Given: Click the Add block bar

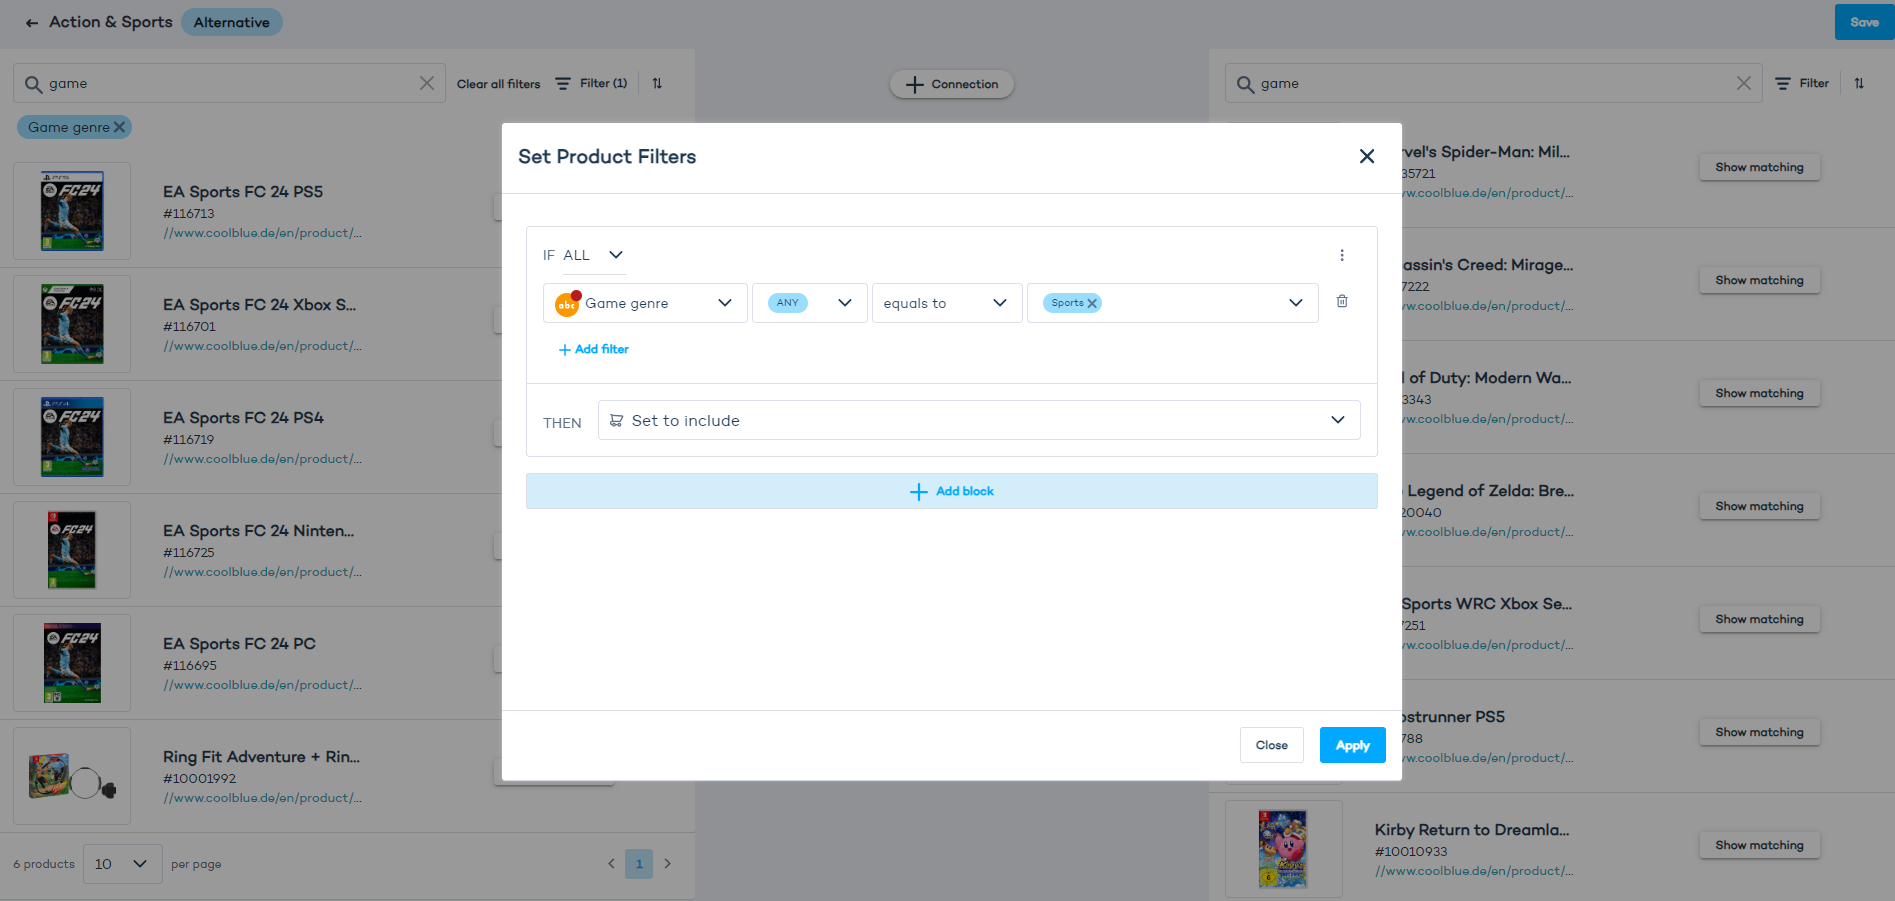Looking at the screenshot, I should click(x=951, y=491).
